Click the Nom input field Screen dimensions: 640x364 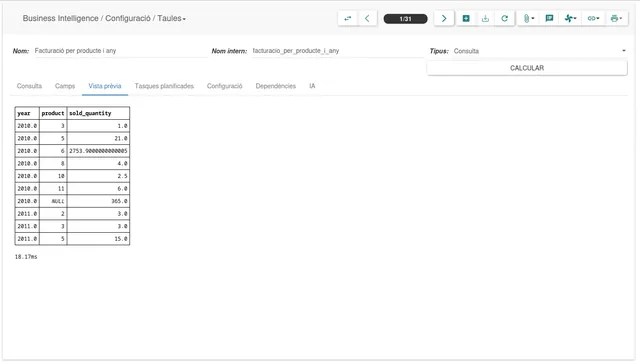coord(121,51)
